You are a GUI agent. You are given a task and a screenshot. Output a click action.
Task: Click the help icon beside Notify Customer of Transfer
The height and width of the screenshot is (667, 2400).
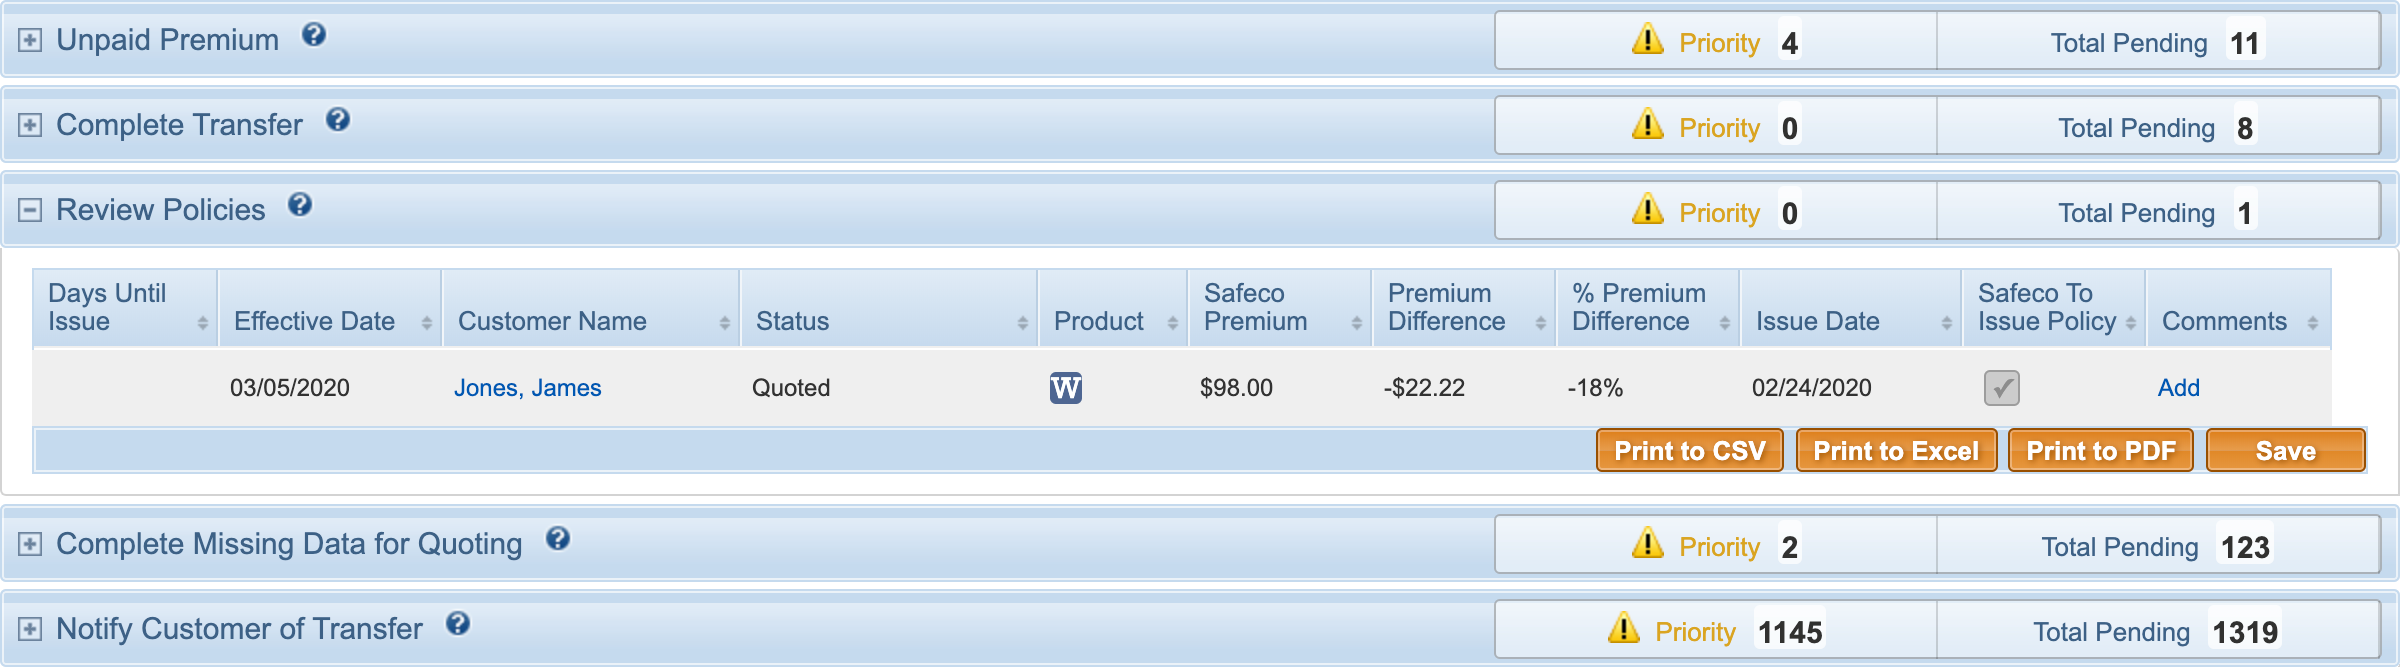[x=459, y=624]
